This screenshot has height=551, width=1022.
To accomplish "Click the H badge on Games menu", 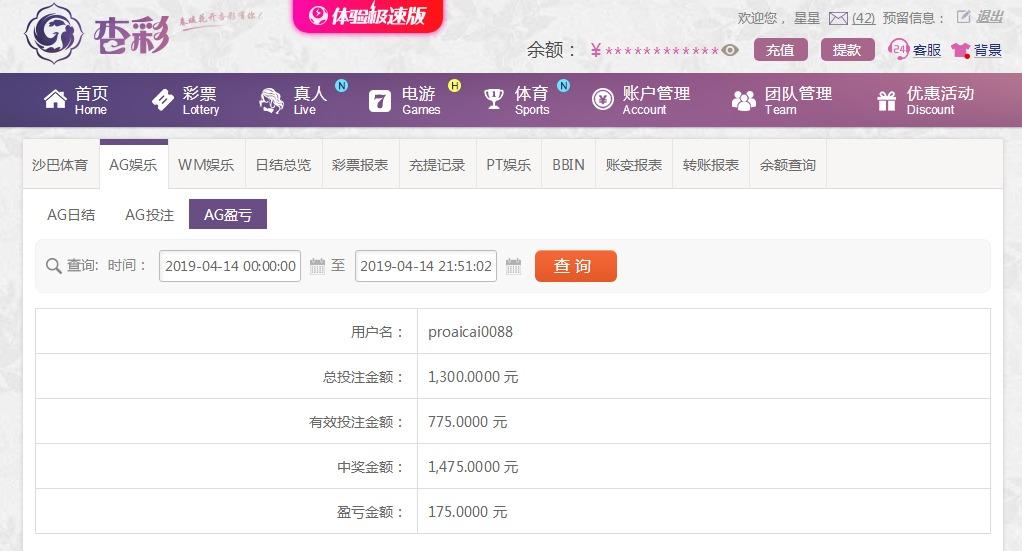I will 454,85.
